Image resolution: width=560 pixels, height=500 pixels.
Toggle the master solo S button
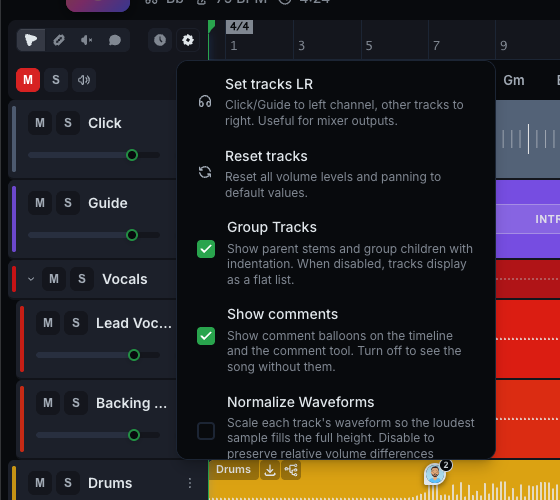56,80
